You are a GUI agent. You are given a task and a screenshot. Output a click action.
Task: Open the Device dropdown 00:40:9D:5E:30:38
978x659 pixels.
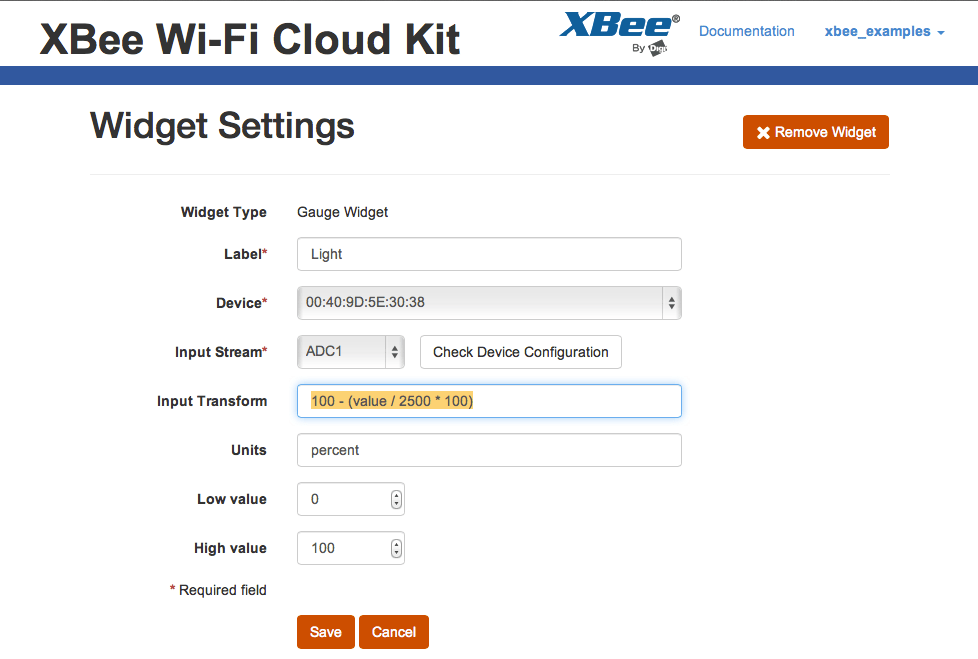[x=489, y=303]
